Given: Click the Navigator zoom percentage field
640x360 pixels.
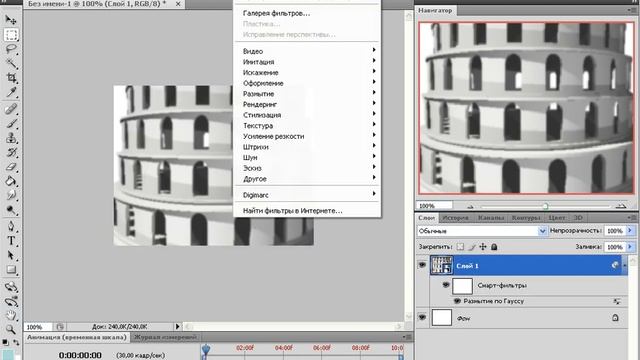Looking at the screenshot, I should [x=434, y=206].
